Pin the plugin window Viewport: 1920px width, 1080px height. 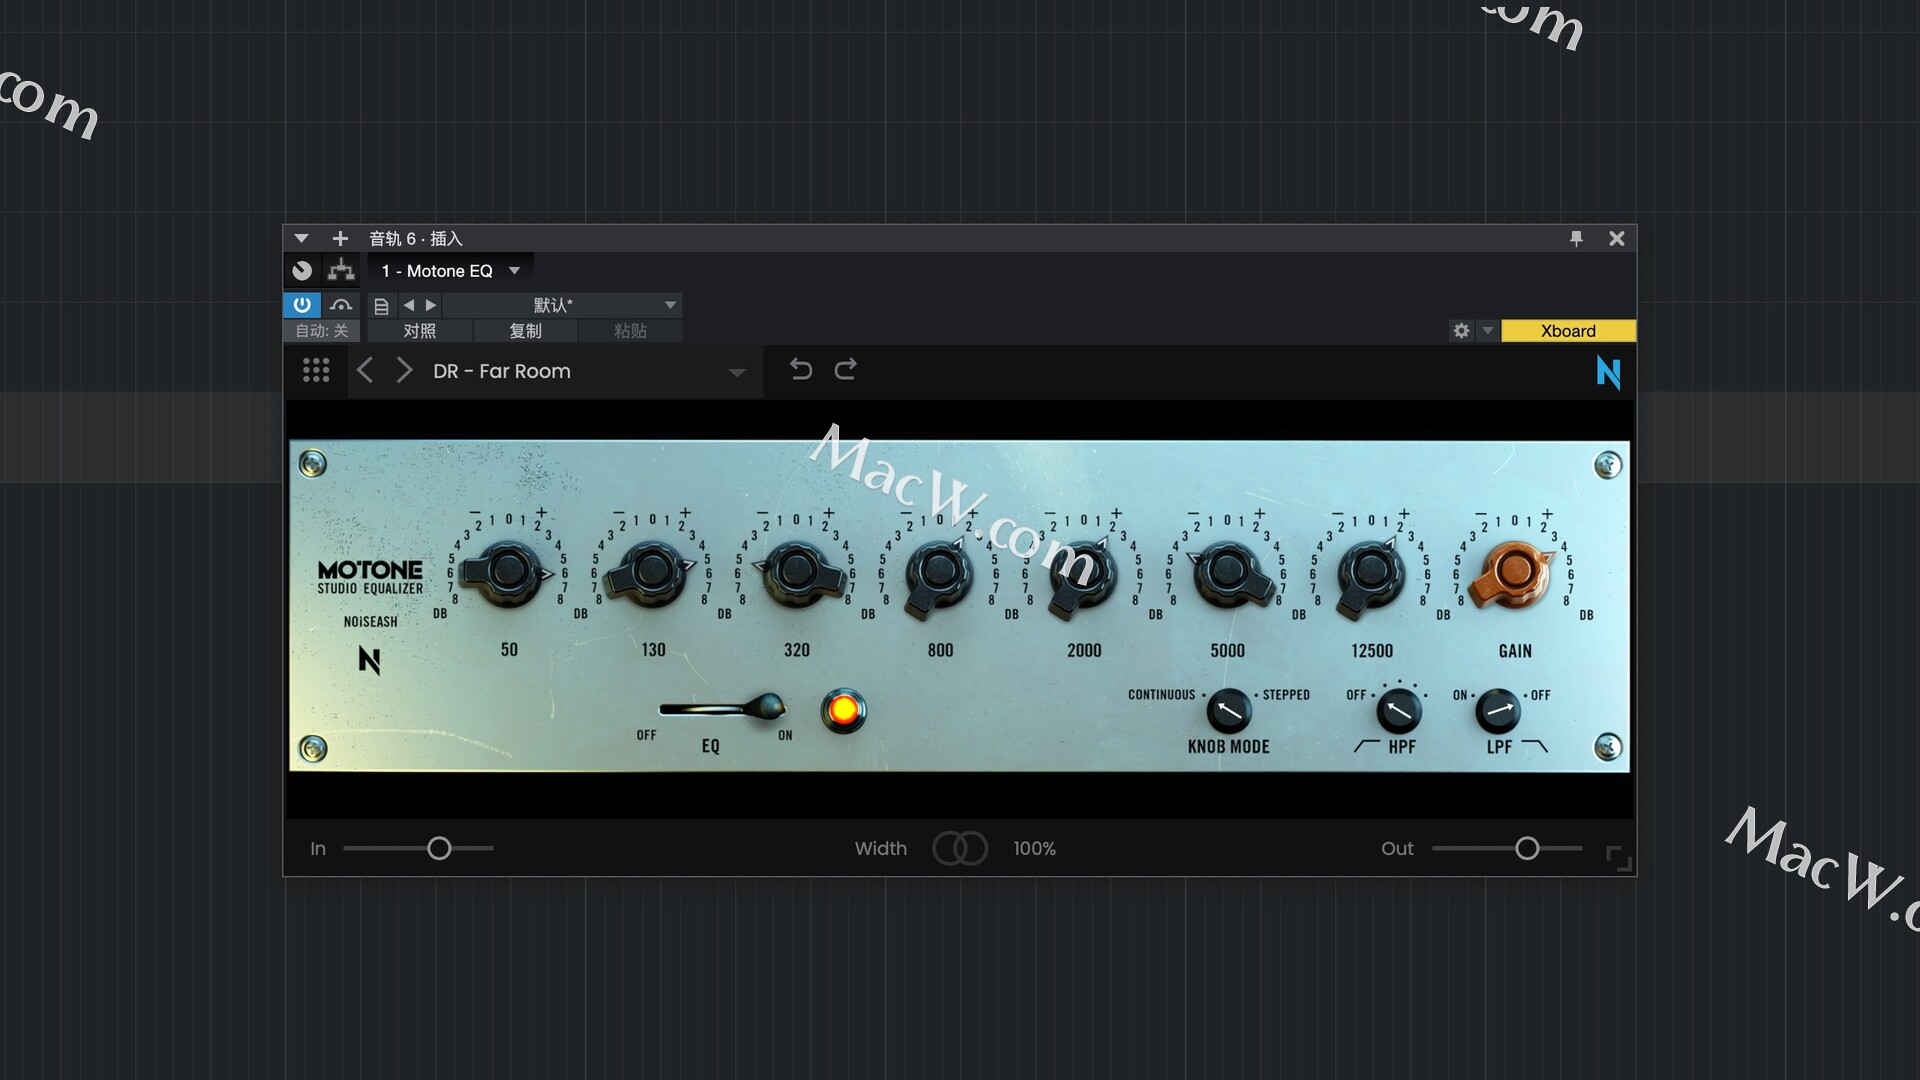(x=1576, y=238)
